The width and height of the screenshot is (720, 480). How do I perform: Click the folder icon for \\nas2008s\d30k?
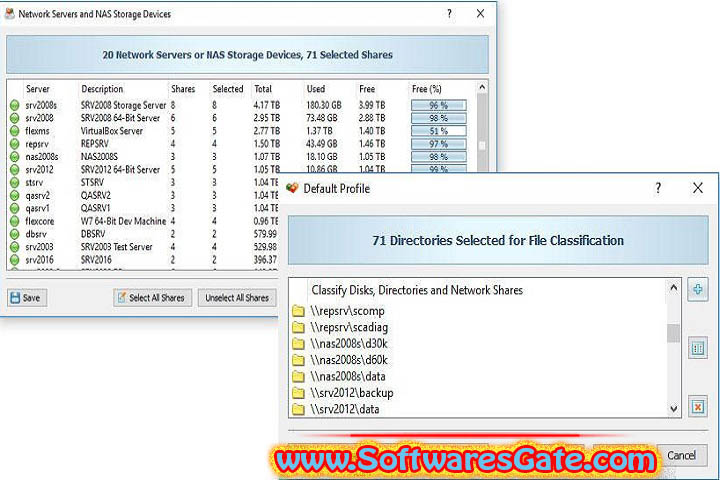tap(298, 344)
